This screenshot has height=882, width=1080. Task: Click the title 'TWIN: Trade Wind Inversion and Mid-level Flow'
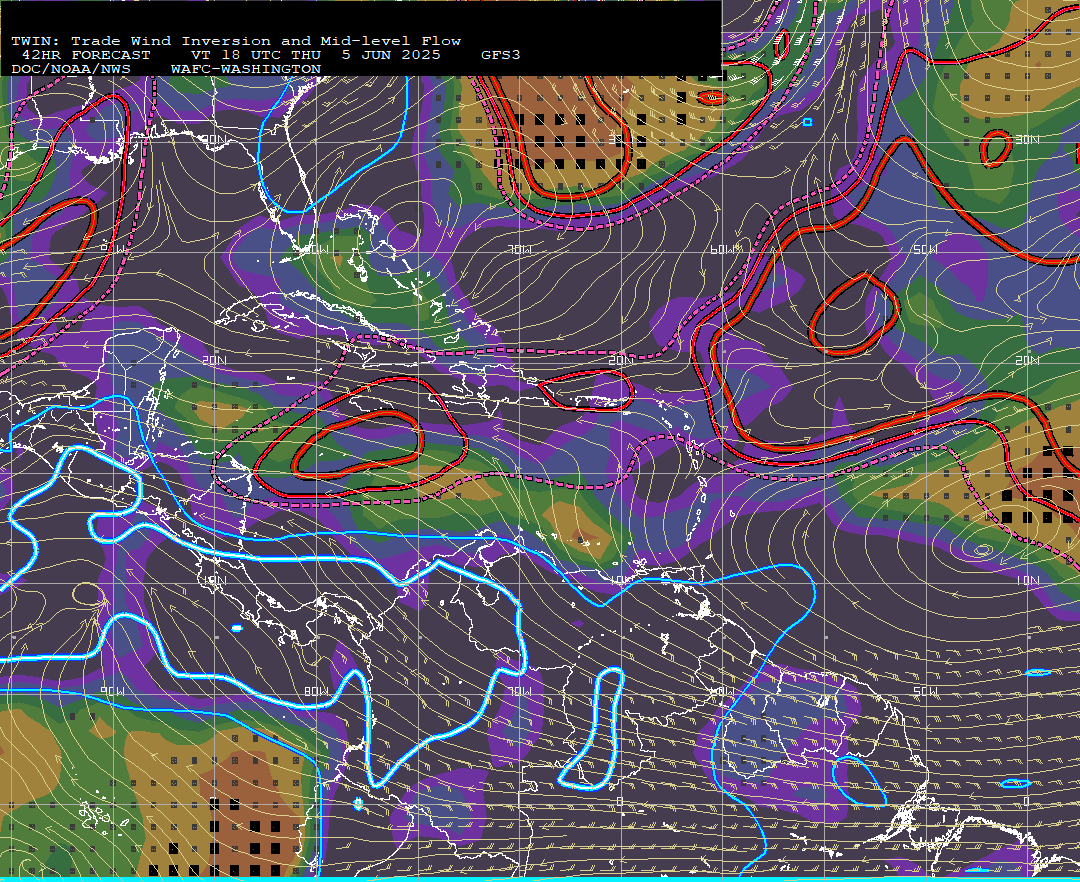click(236, 41)
